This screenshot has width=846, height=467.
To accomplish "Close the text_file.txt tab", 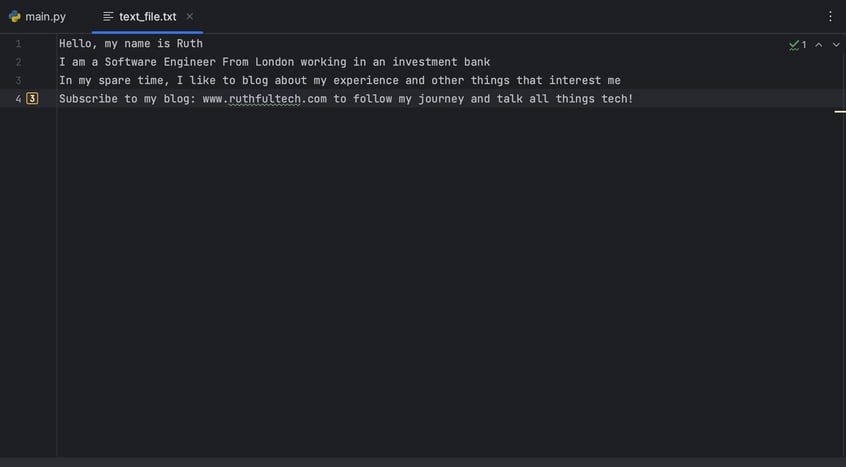I will 189,17.
